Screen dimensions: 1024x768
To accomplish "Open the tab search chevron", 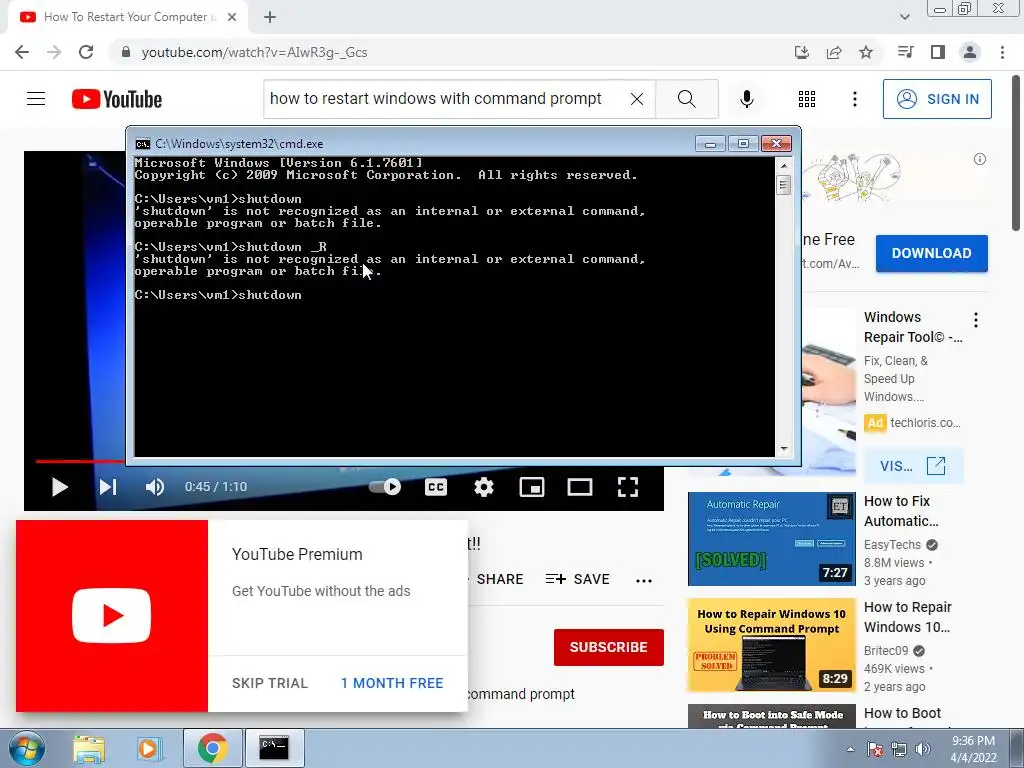I will click(904, 17).
